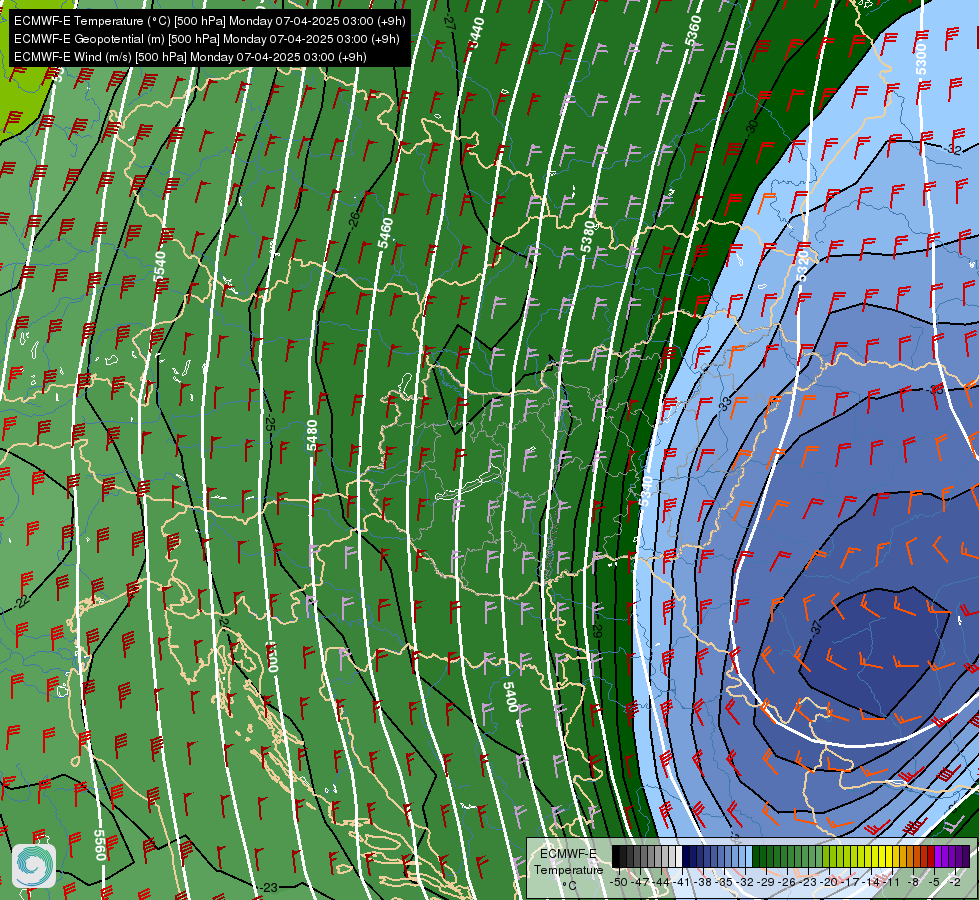Click the 5320 geopotential contour label
Screen dimensions: 979x900
tap(803, 265)
